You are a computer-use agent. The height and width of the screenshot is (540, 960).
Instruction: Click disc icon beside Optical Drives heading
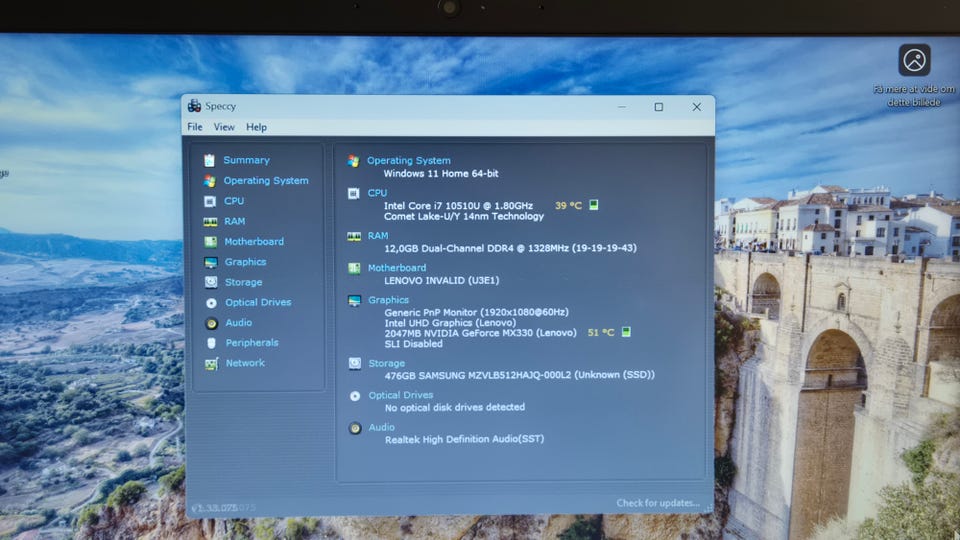[355, 396]
